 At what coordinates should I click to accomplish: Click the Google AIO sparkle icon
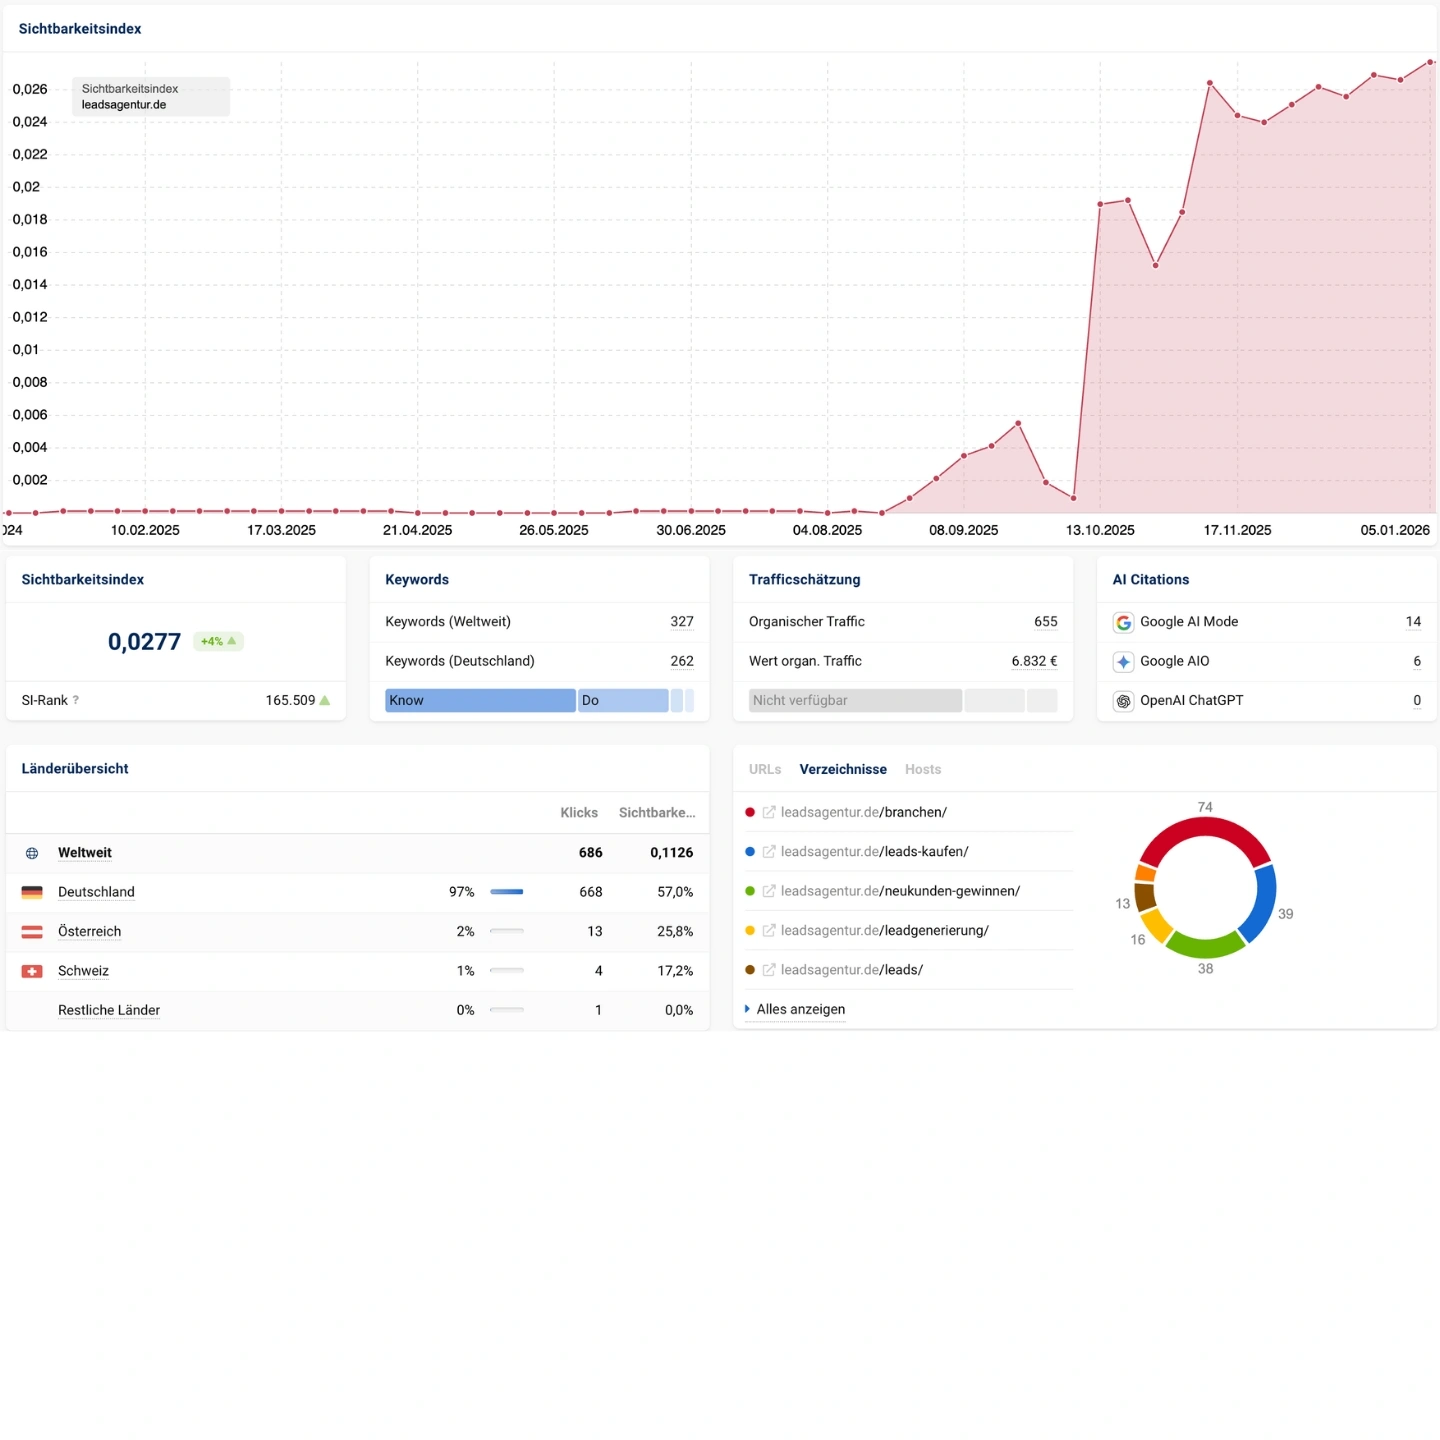[1123, 662]
